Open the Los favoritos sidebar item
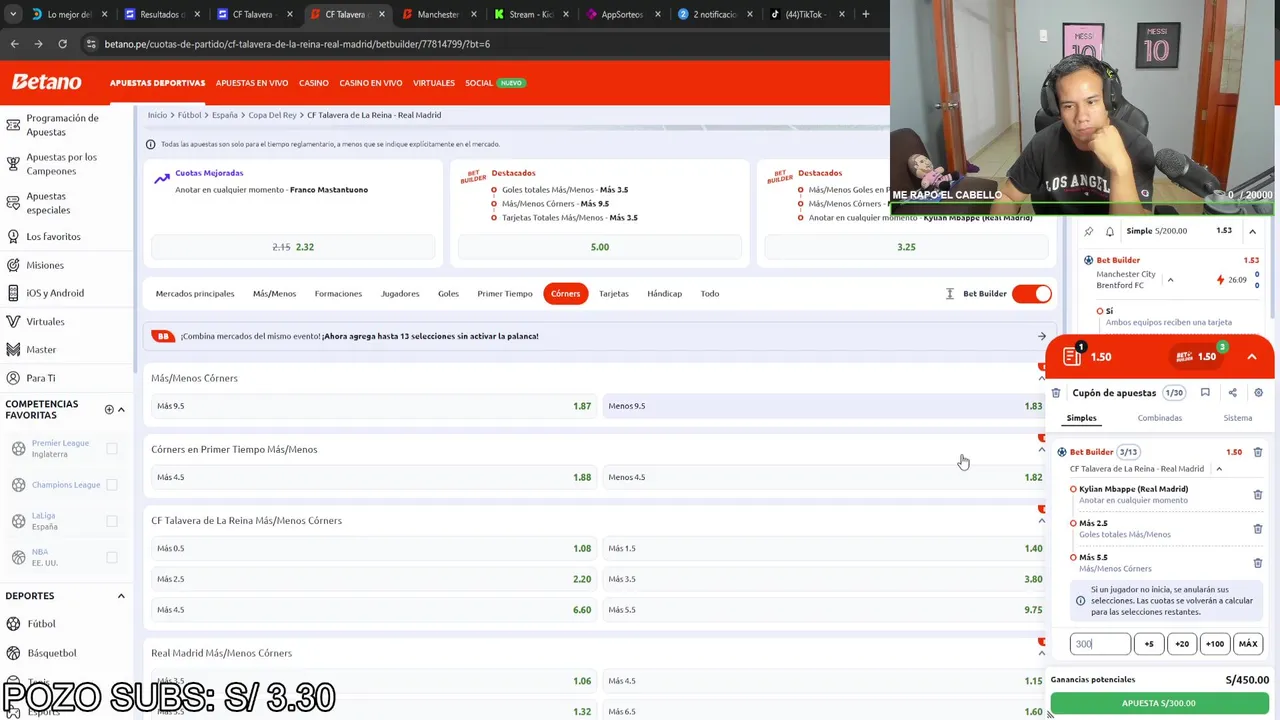This screenshot has height=720, width=1280. [53, 236]
